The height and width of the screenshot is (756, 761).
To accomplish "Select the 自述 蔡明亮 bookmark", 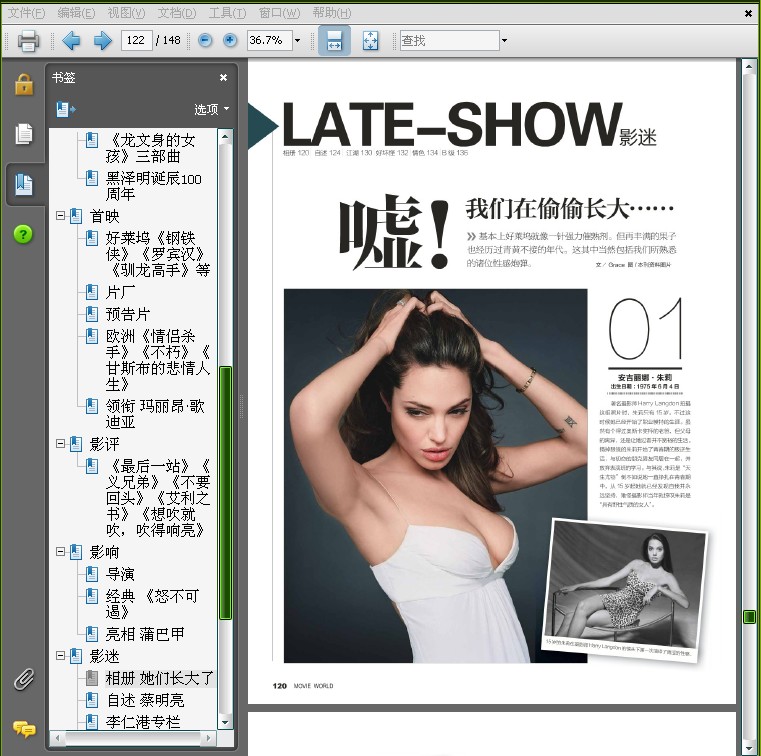I will tap(145, 700).
